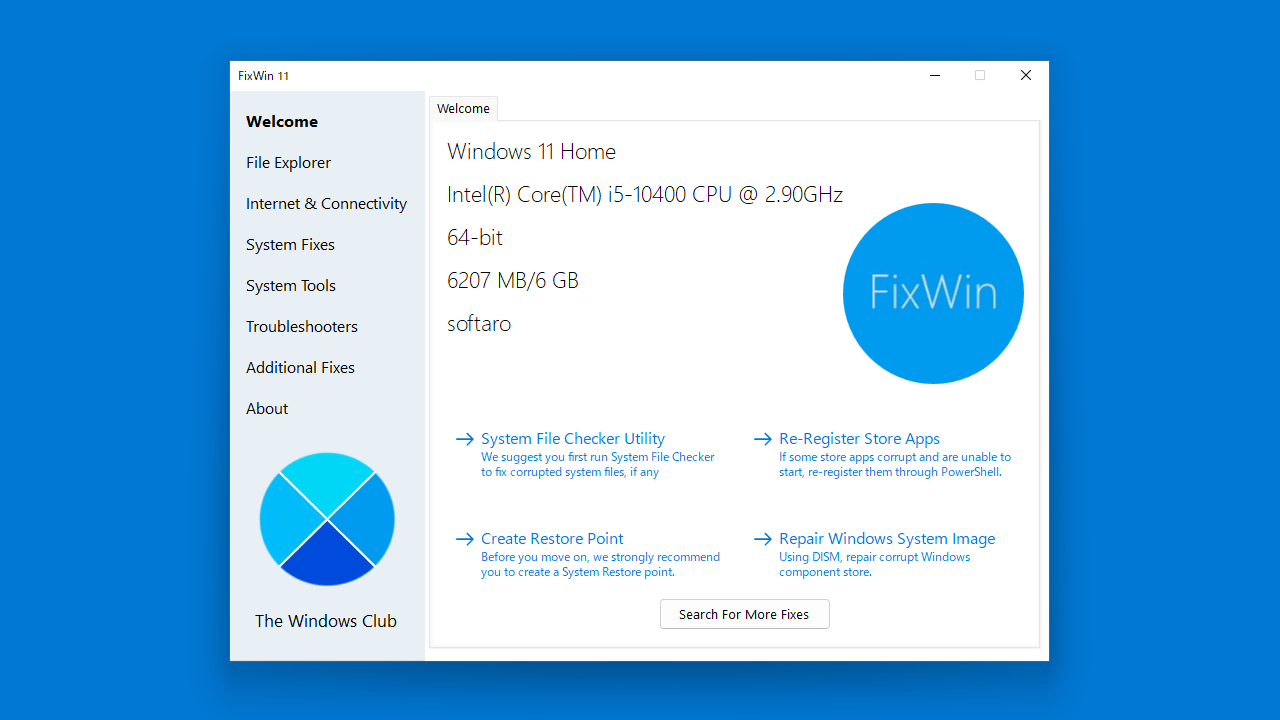Open System Tools in the sidebar

(x=291, y=285)
